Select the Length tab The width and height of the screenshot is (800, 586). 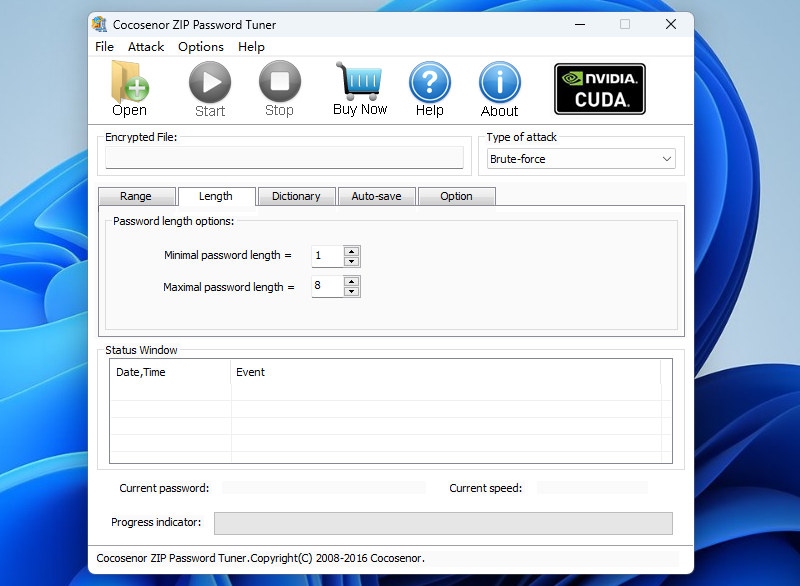click(x=216, y=196)
